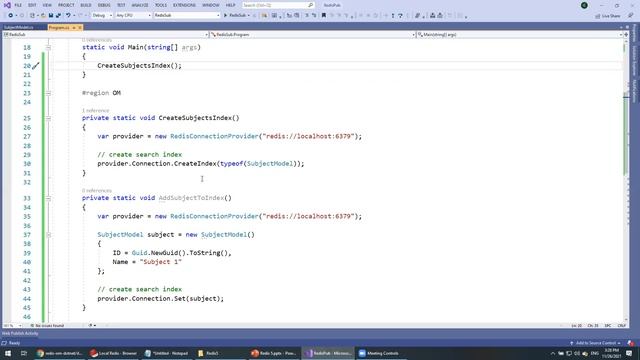This screenshot has height=360, width=640.
Task: Open the PROJECT menu
Action: tap(66, 5)
